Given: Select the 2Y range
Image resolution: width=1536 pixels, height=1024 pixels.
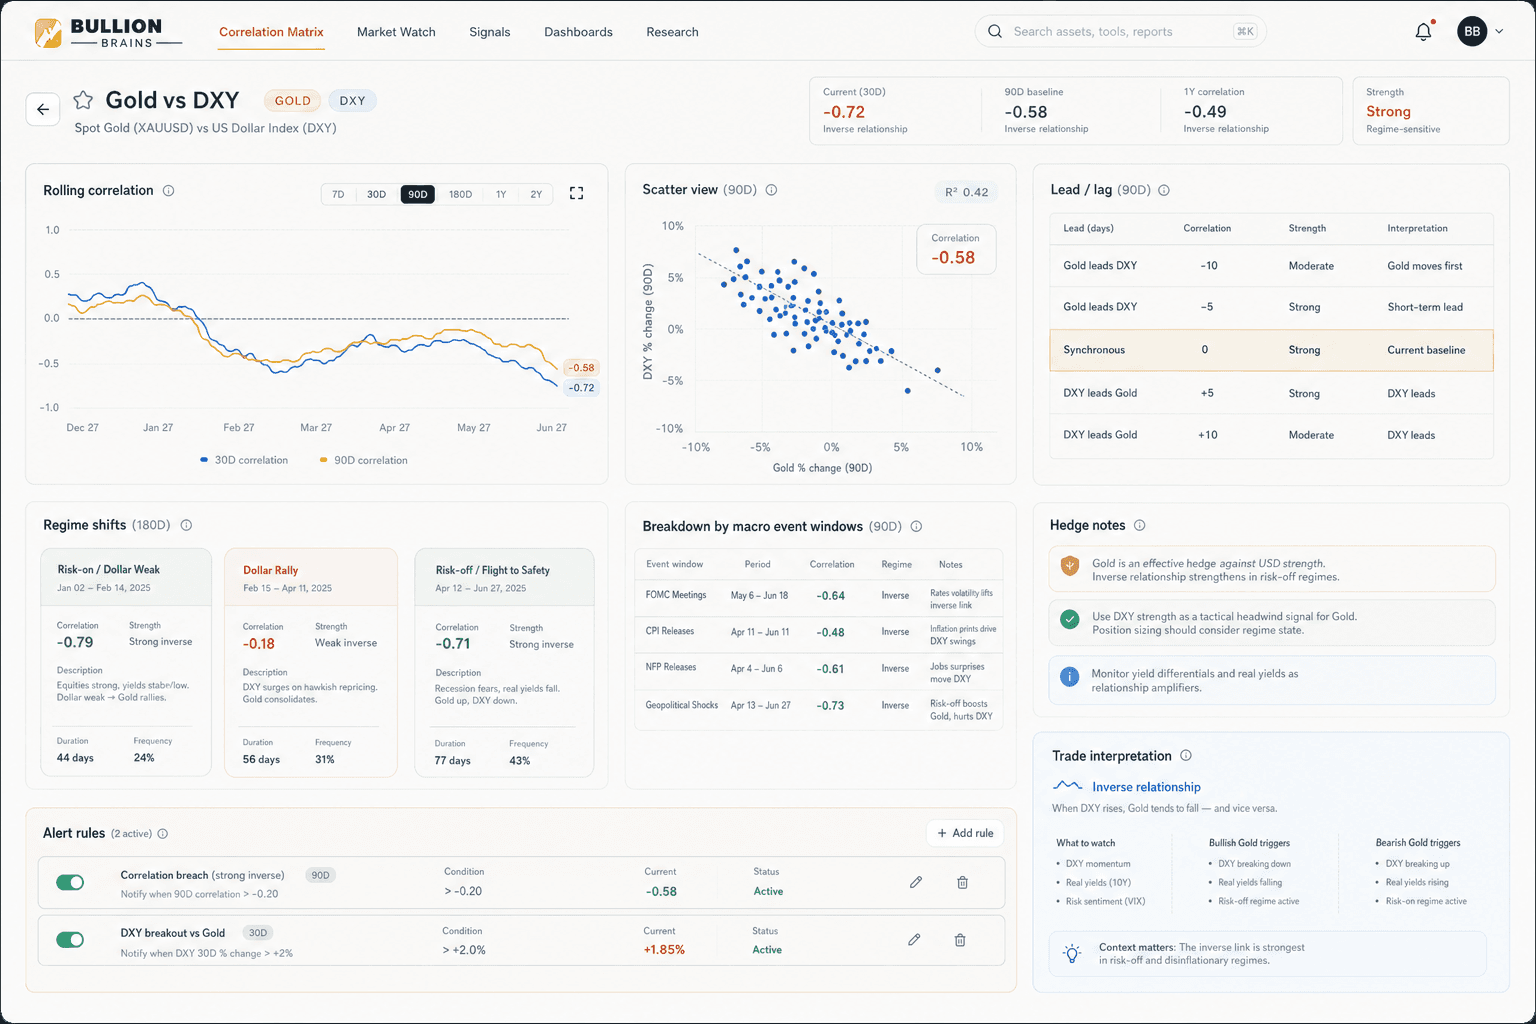Looking at the screenshot, I should click(536, 194).
